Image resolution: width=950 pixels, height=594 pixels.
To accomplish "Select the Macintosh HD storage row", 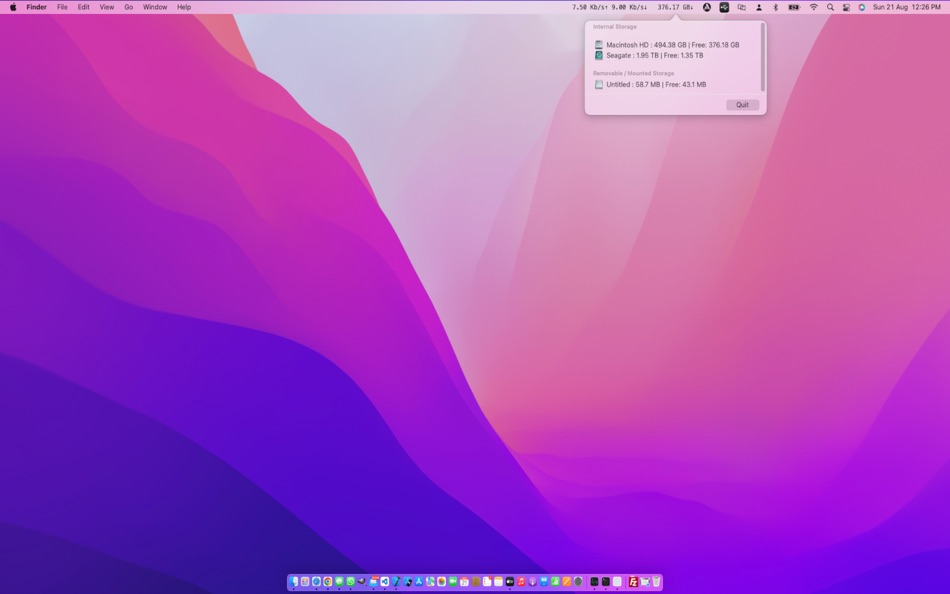I will click(666, 45).
